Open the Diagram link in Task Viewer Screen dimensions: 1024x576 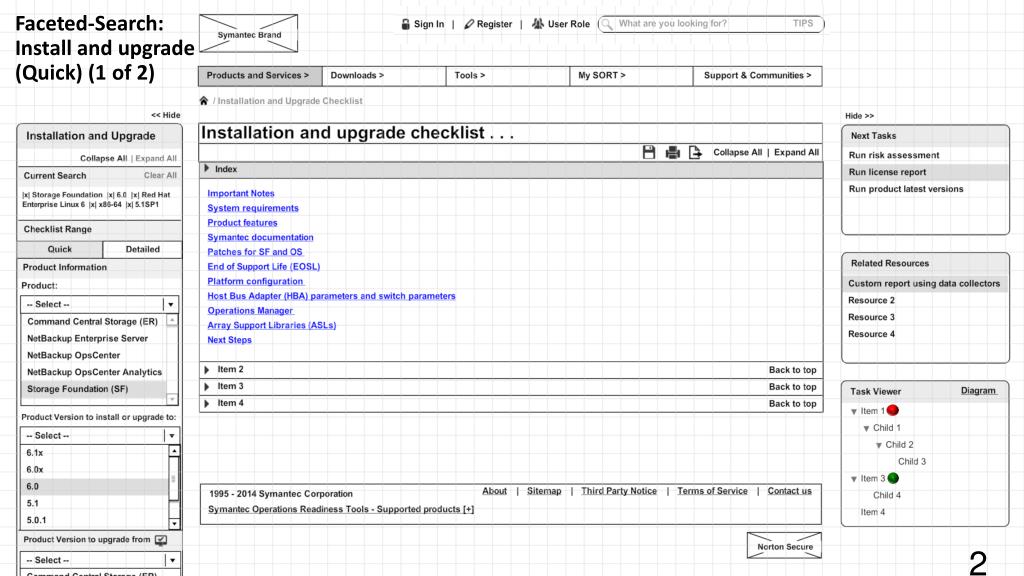[978, 391]
